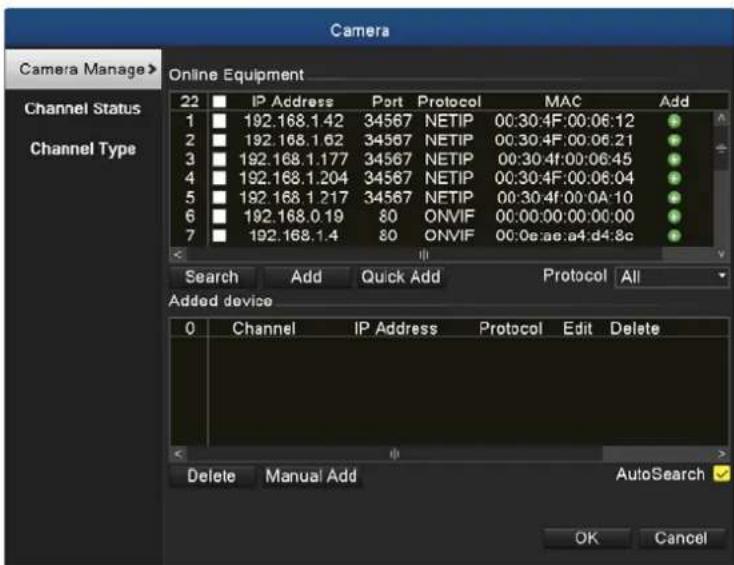Tick the checkbox for 192.168.0.19
Screen dimensions: 734x565
click(219, 216)
